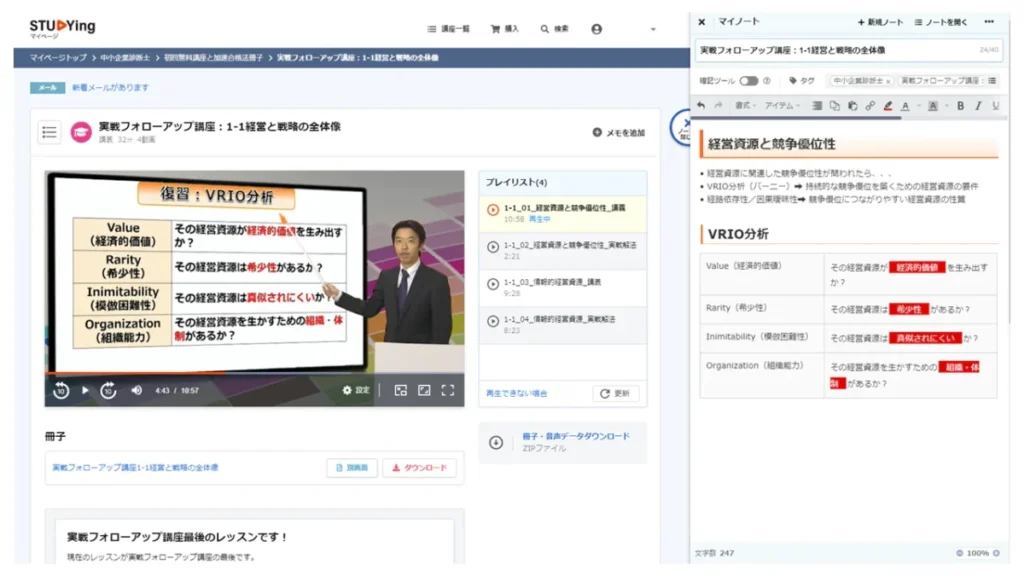Screen dimensions: 1024x576
Task: Open booklet in separate screen 別画面
Action: click(x=352, y=468)
